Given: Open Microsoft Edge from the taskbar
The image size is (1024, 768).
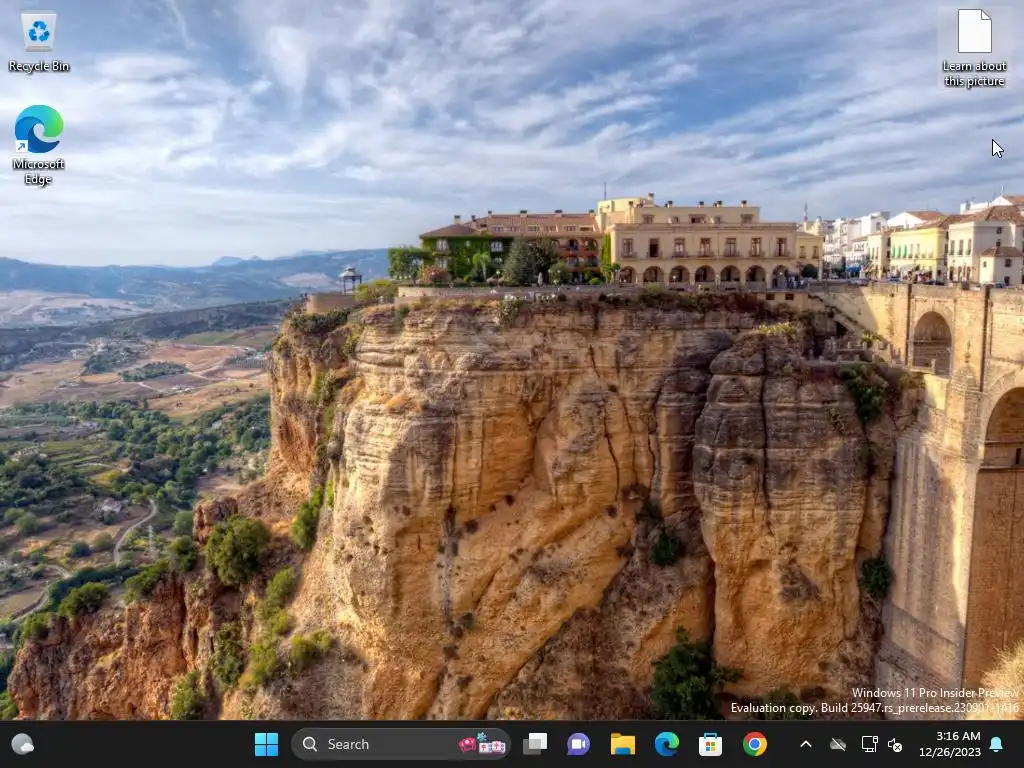Looking at the screenshot, I should (x=666, y=744).
